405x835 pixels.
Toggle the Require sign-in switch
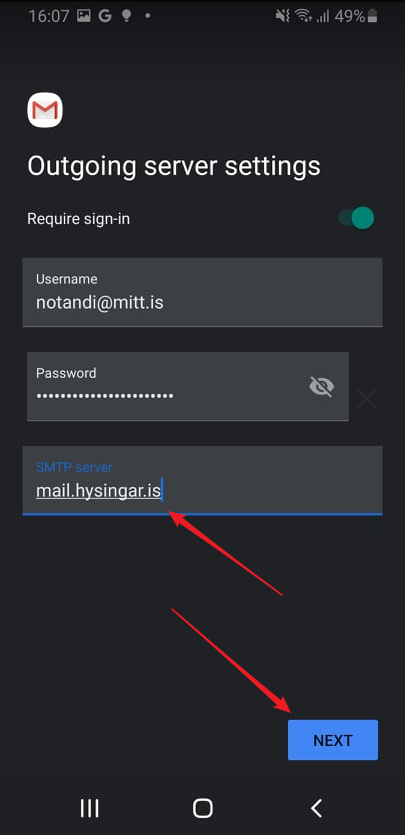pyautogui.click(x=356, y=218)
